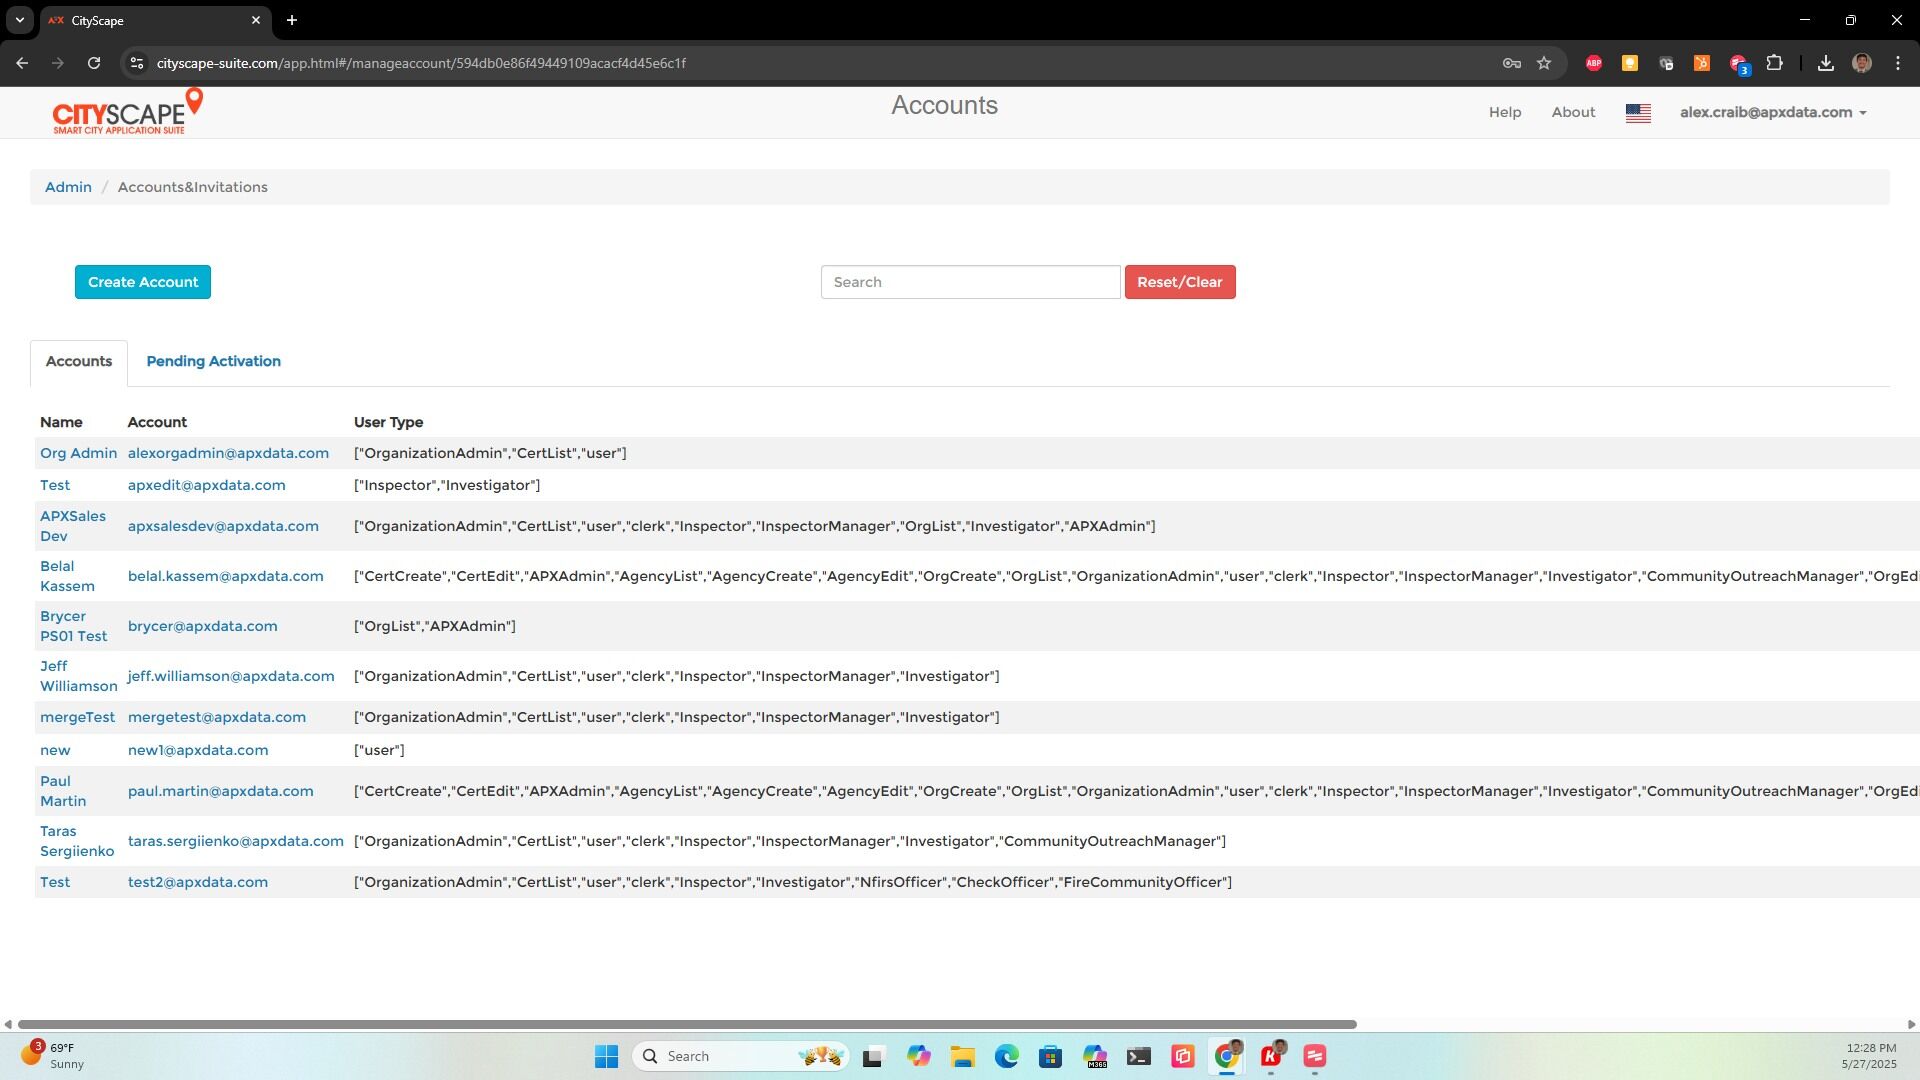The height and width of the screenshot is (1080, 1920).
Task: Open the Chrome three-dot menu
Action: [x=1898, y=63]
